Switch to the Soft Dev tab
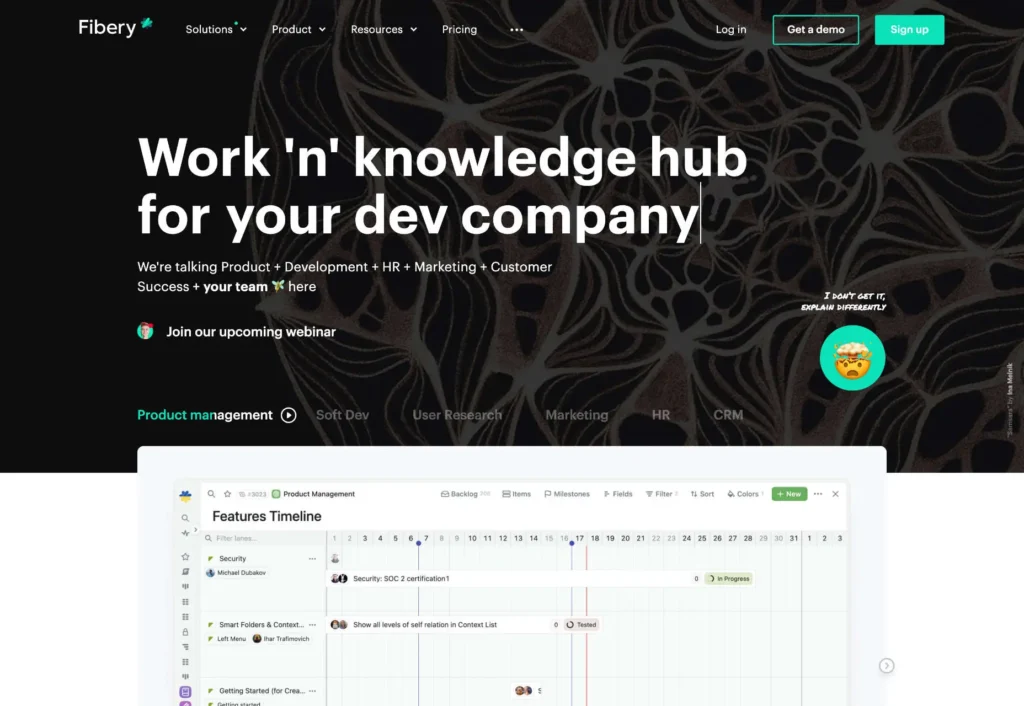Viewport: 1024px width, 706px height. [x=342, y=415]
